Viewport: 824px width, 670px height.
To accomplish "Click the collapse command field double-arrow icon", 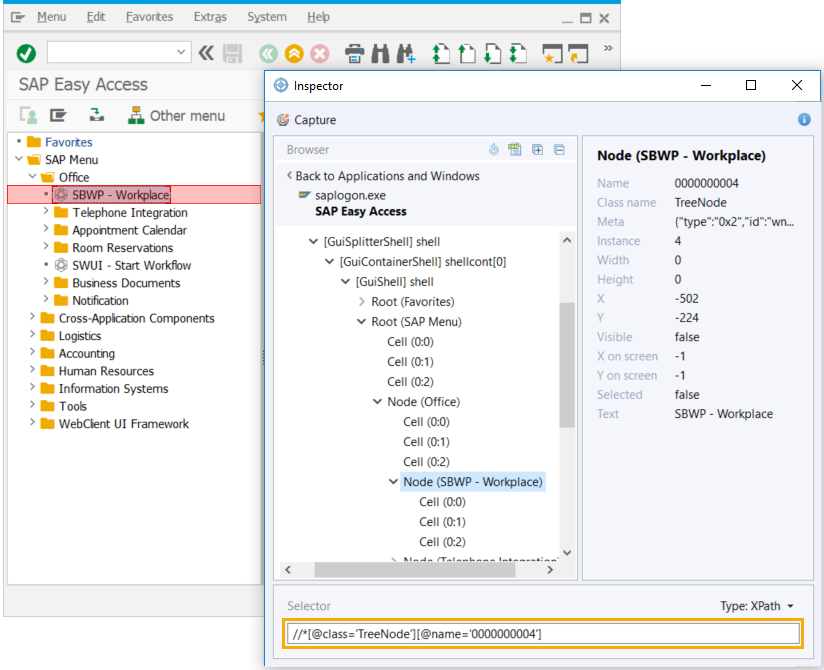I will click(206, 53).
